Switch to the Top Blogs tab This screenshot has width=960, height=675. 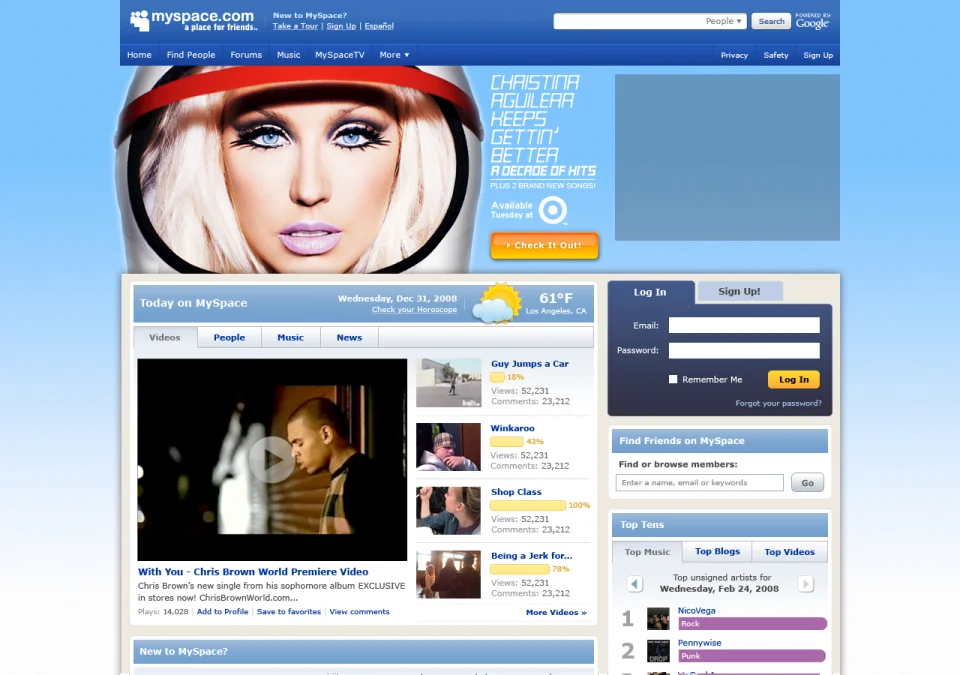(x=718, y=551)
